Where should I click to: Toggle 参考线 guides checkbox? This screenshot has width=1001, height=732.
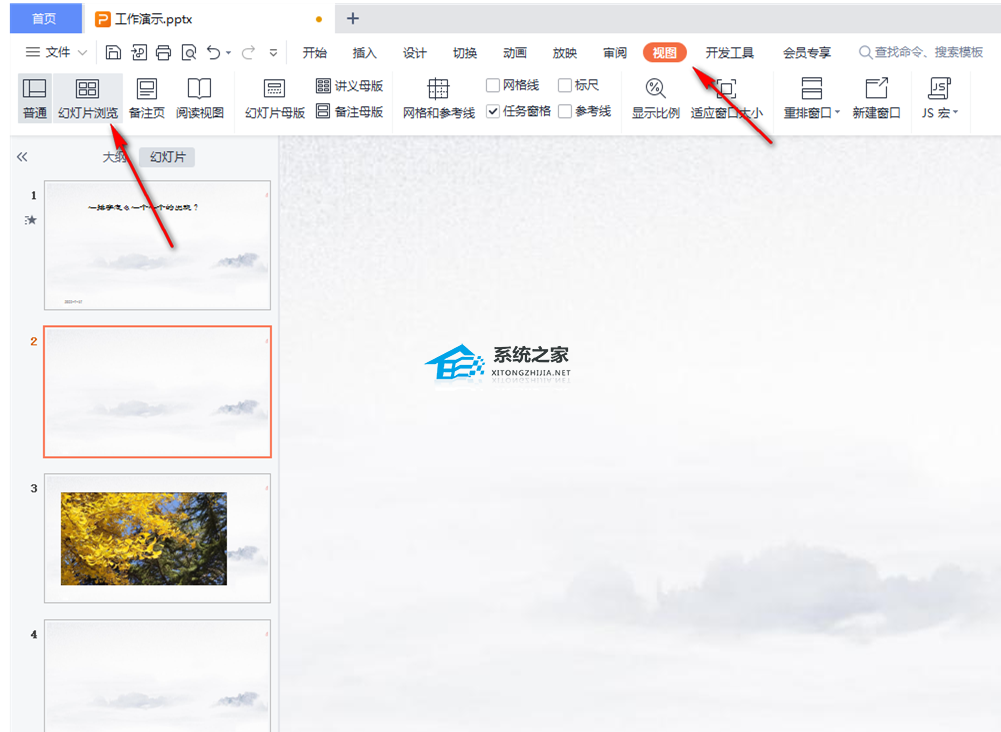[565, 112]
